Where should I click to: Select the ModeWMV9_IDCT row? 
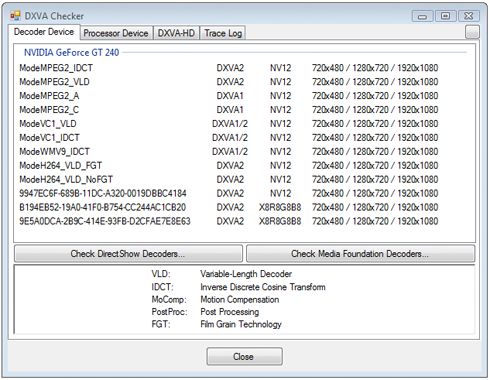[229, 152]
